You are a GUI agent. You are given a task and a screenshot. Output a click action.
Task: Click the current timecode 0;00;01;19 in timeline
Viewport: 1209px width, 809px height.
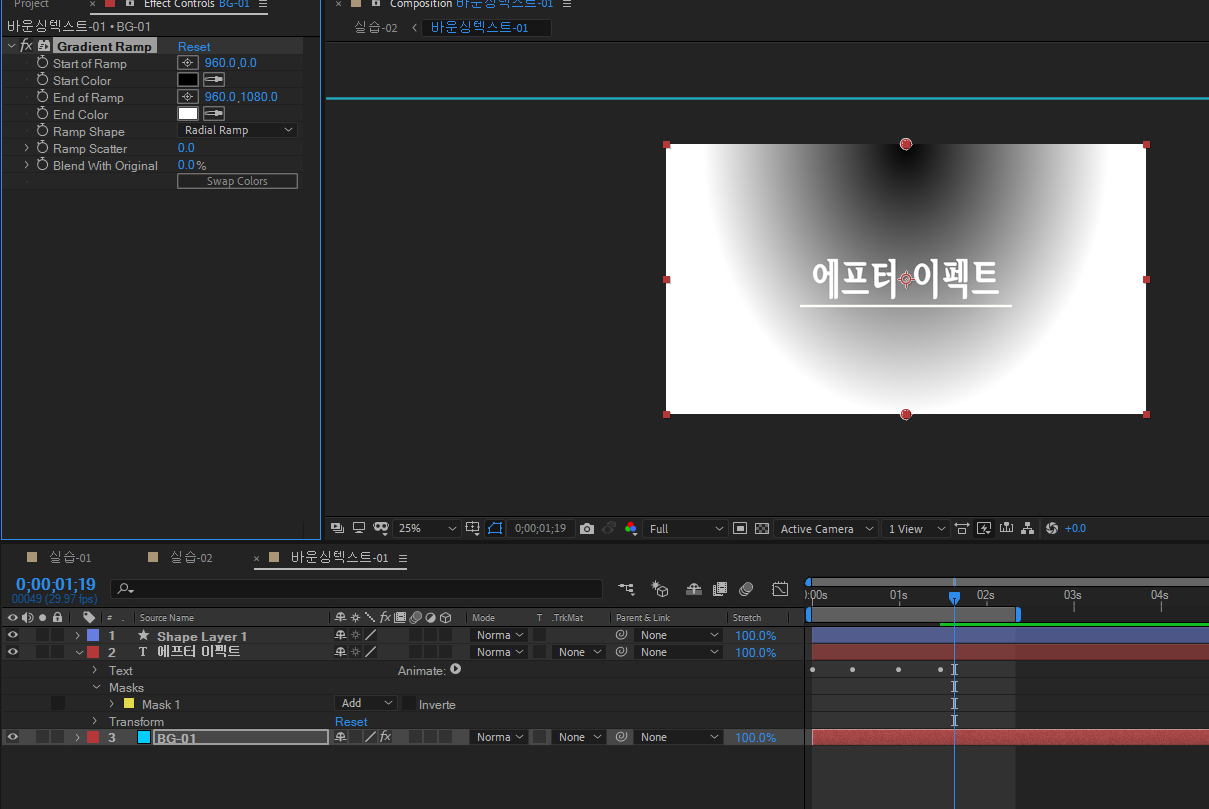click(x=55, y=584)
